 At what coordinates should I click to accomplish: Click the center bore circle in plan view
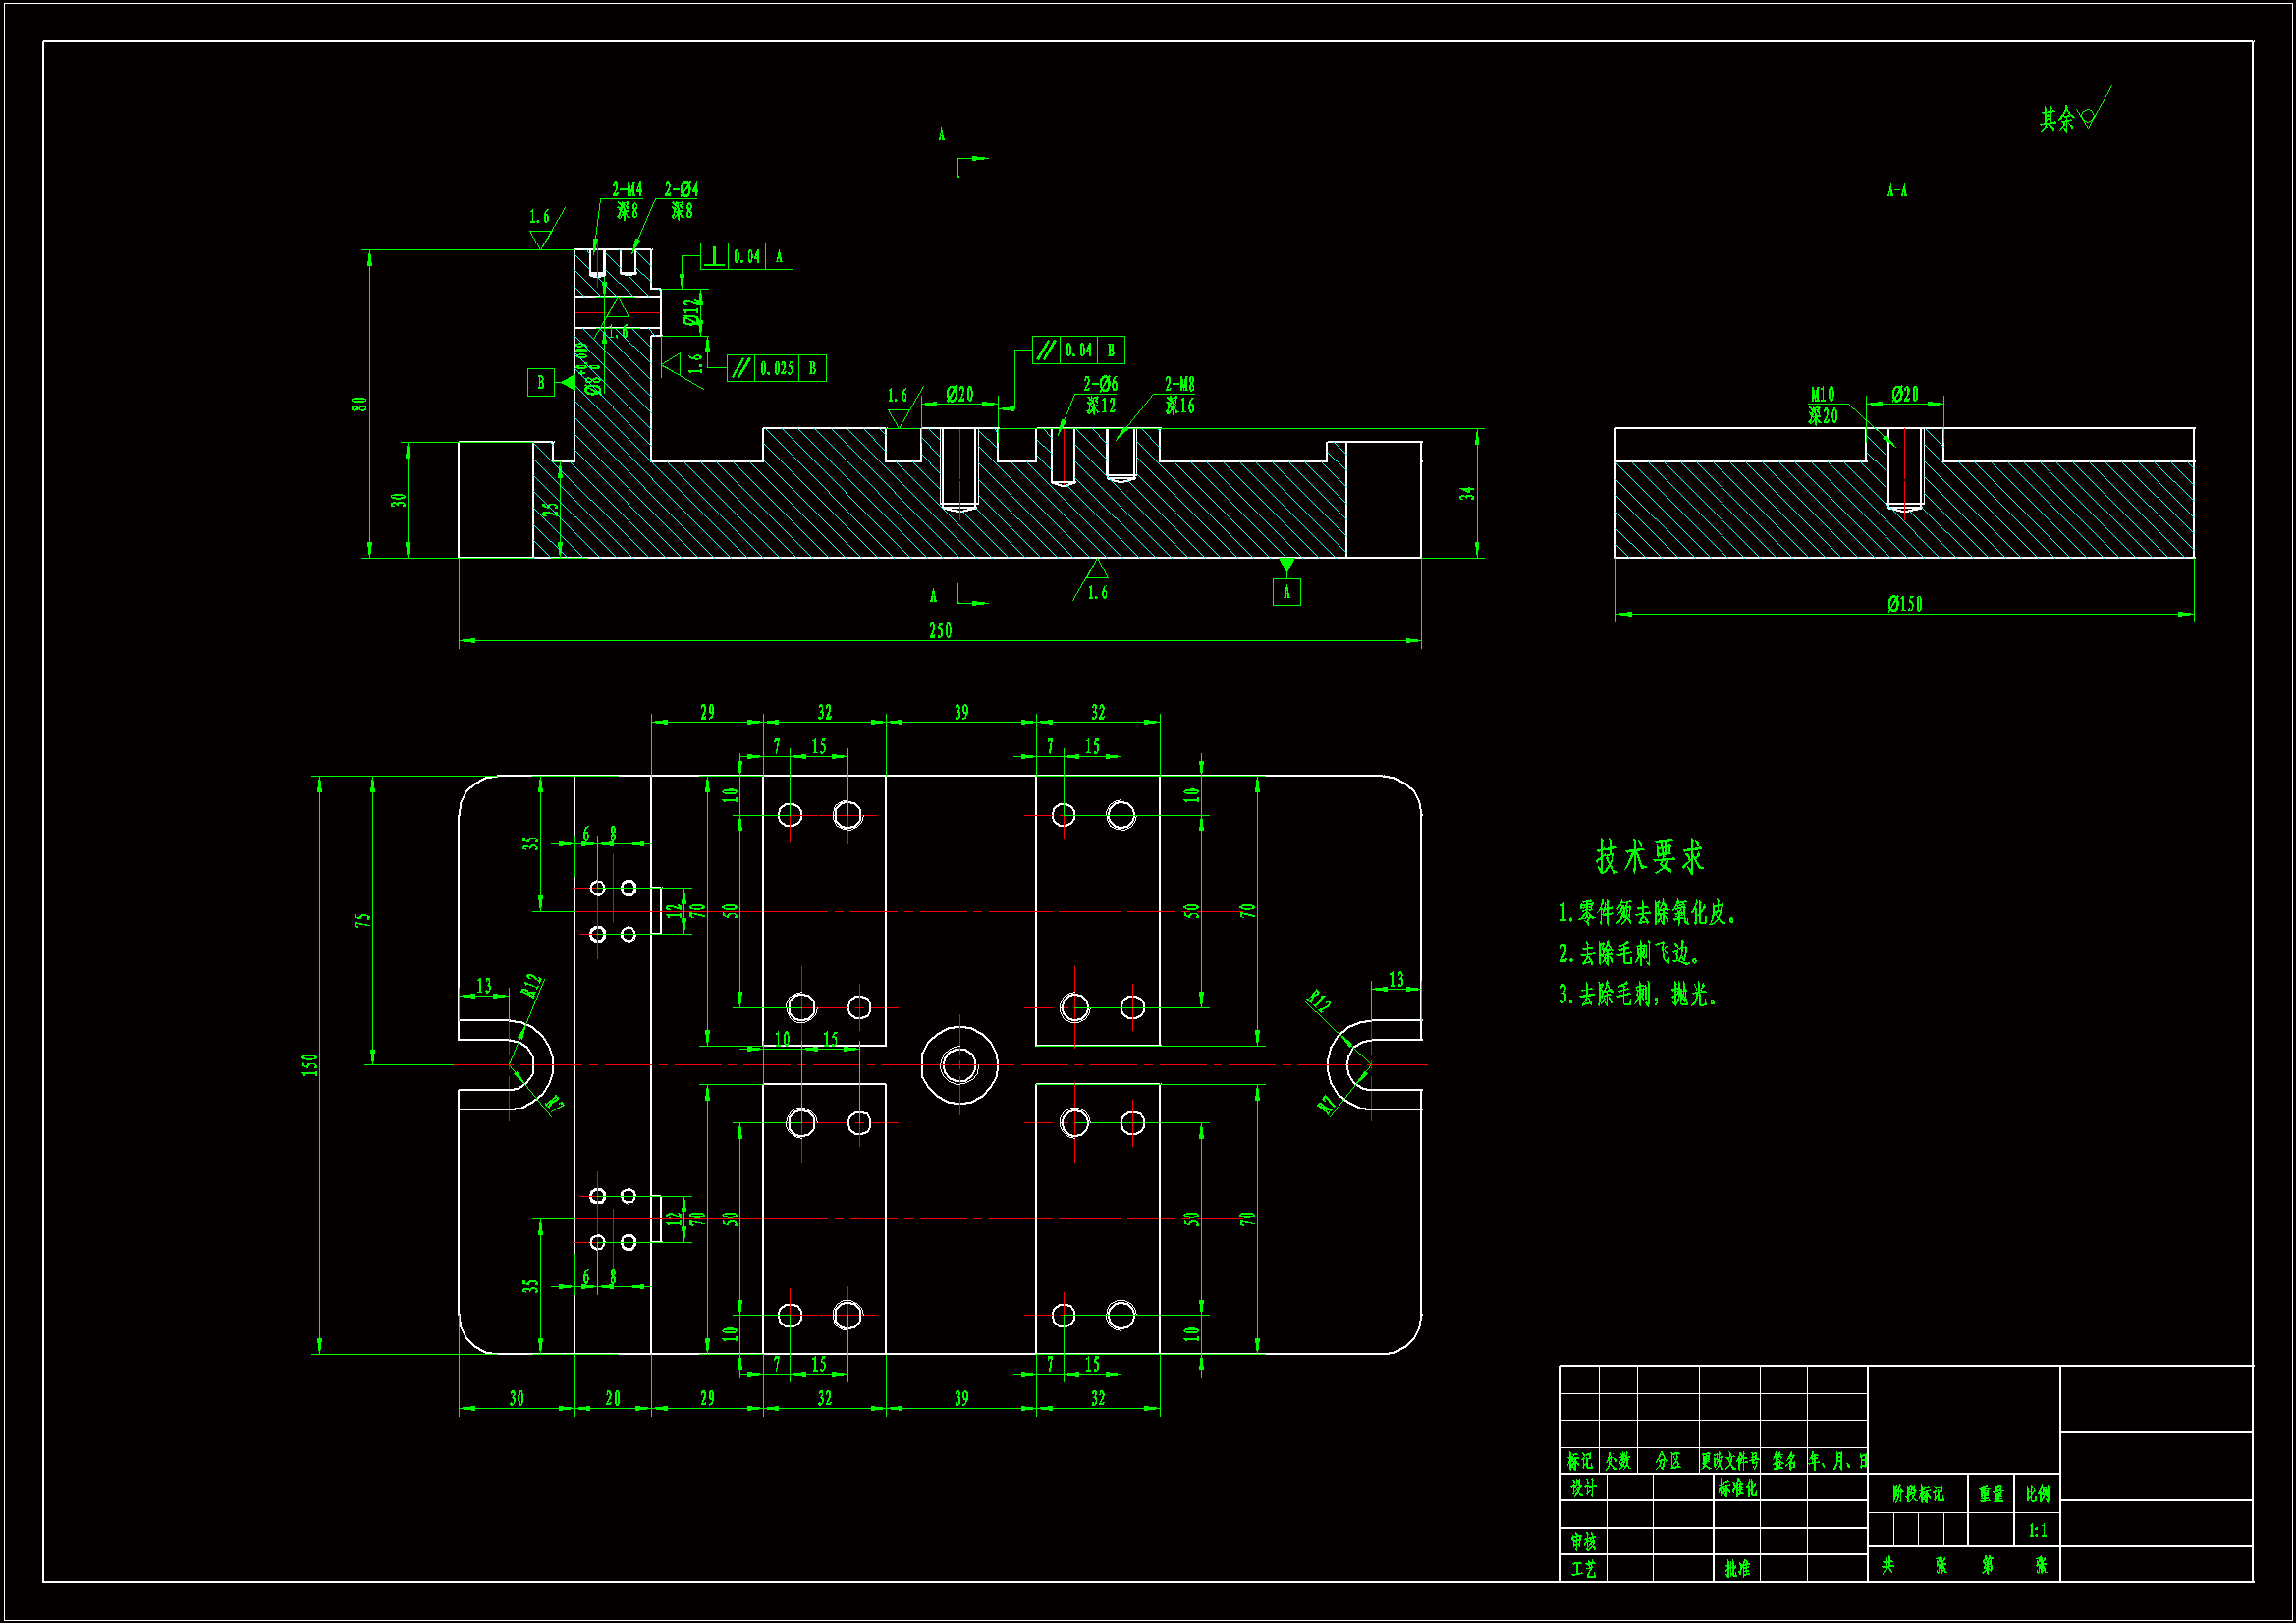pos(959,1065)
